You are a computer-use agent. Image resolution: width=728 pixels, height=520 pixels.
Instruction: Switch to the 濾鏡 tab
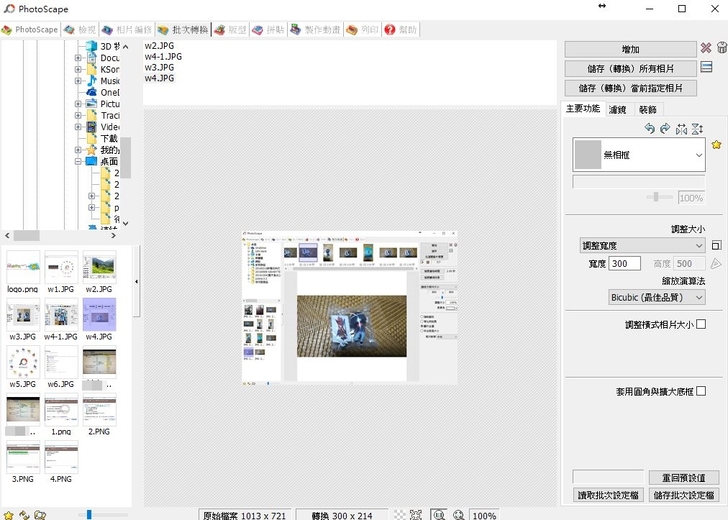coord(617,109)
